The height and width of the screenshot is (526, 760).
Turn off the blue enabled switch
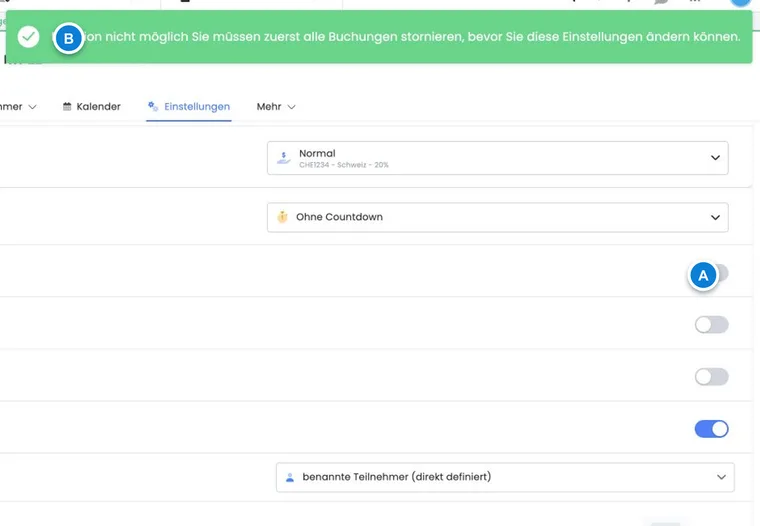711,429
